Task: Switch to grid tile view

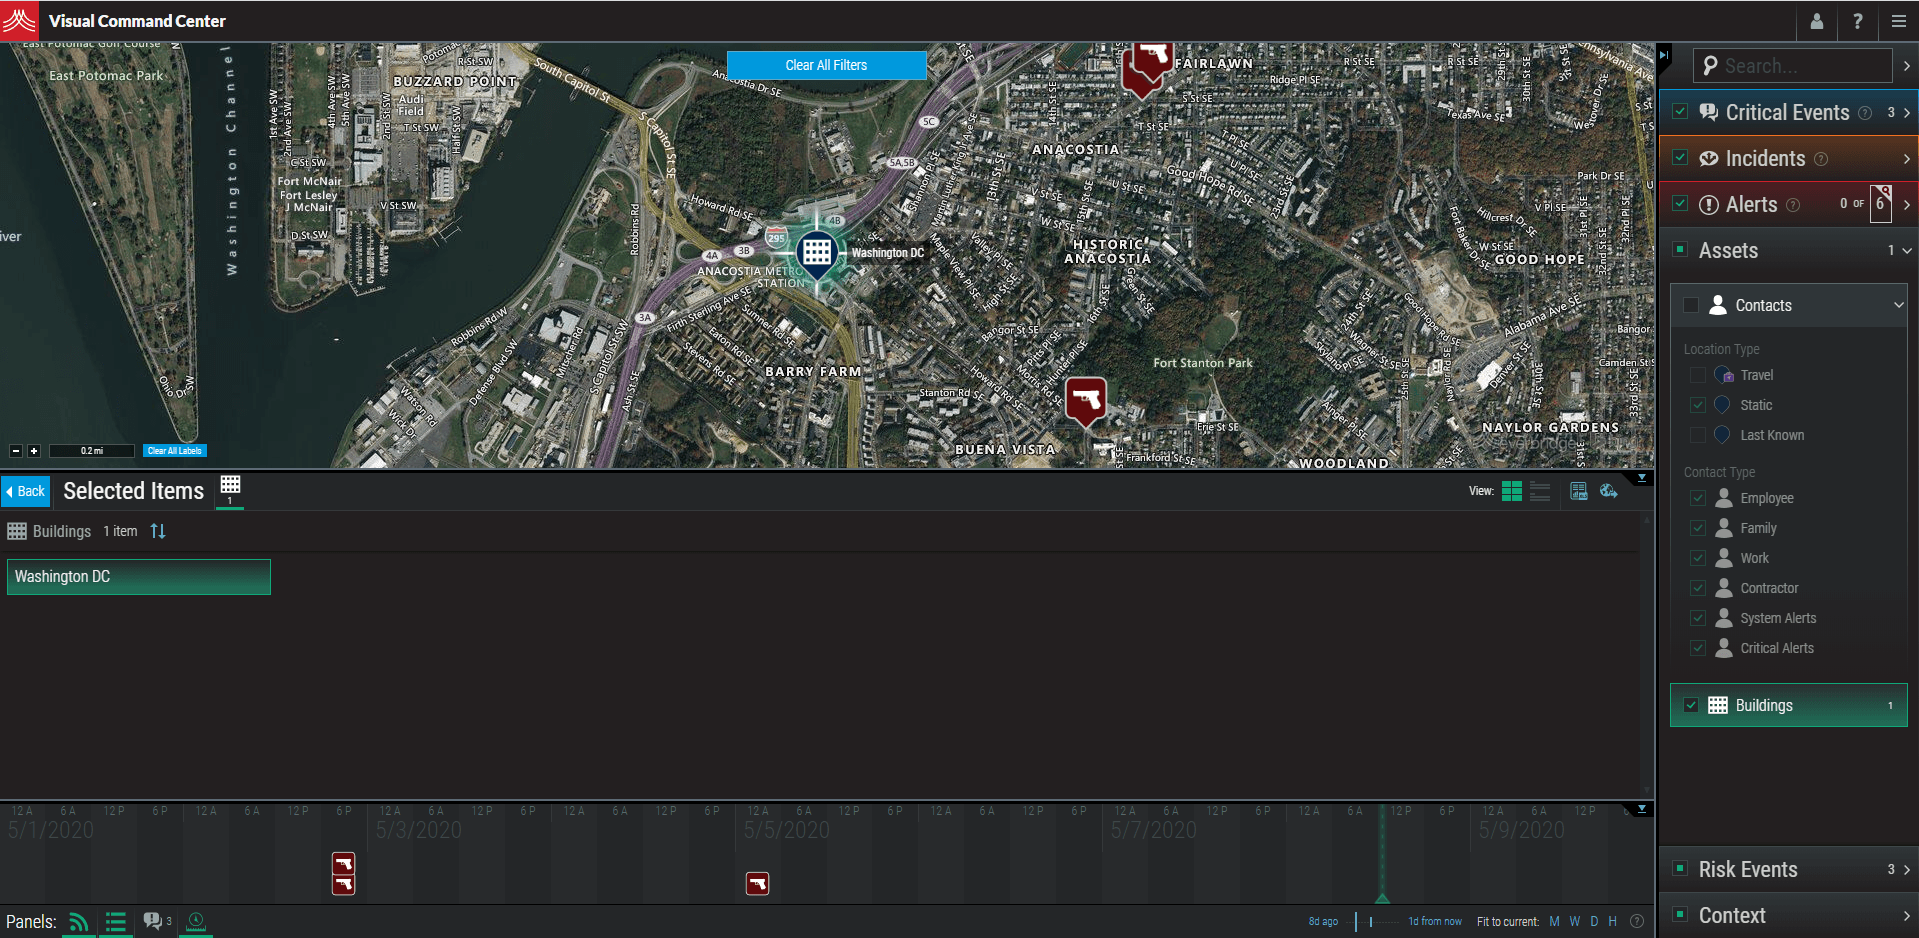Action: [1511, 491]
